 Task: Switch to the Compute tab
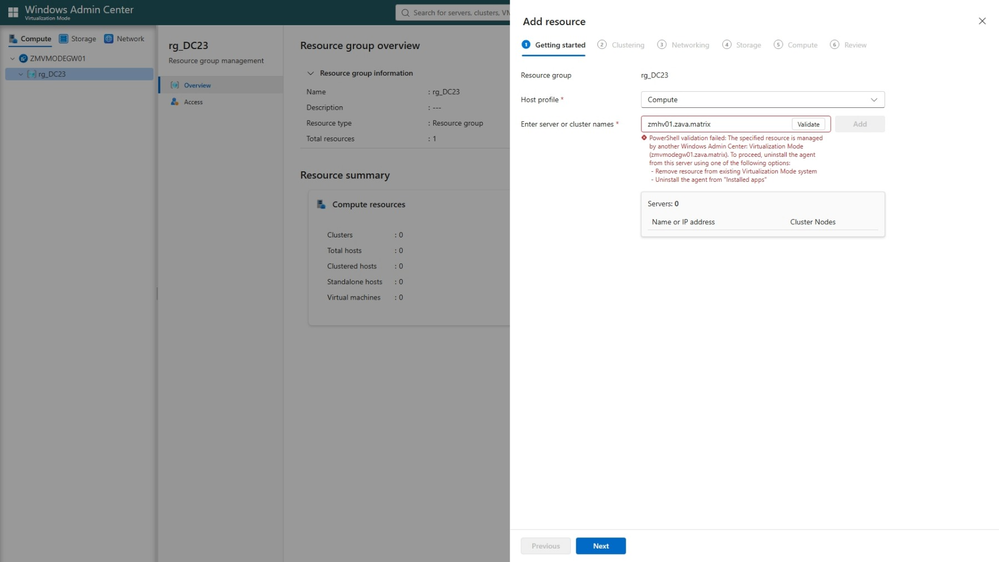30,39
